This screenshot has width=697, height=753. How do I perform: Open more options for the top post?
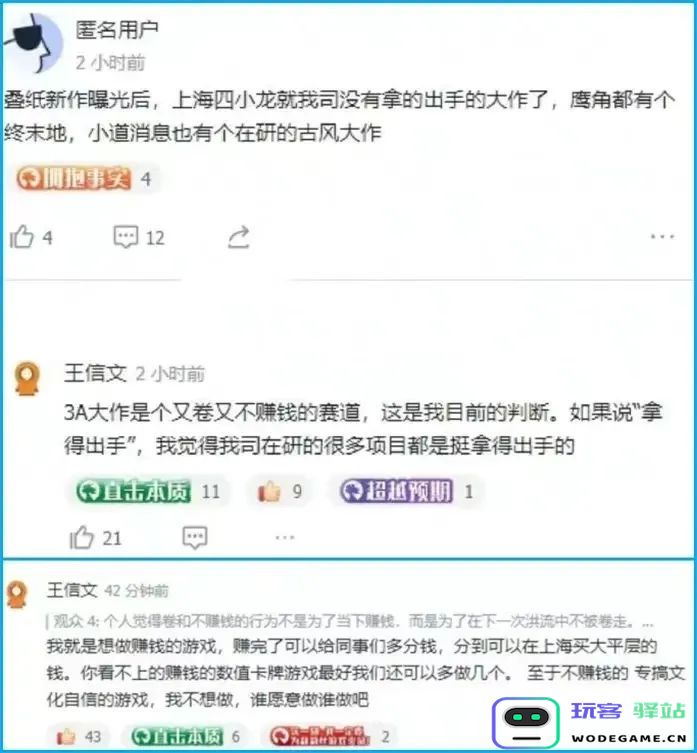[662, 236]
